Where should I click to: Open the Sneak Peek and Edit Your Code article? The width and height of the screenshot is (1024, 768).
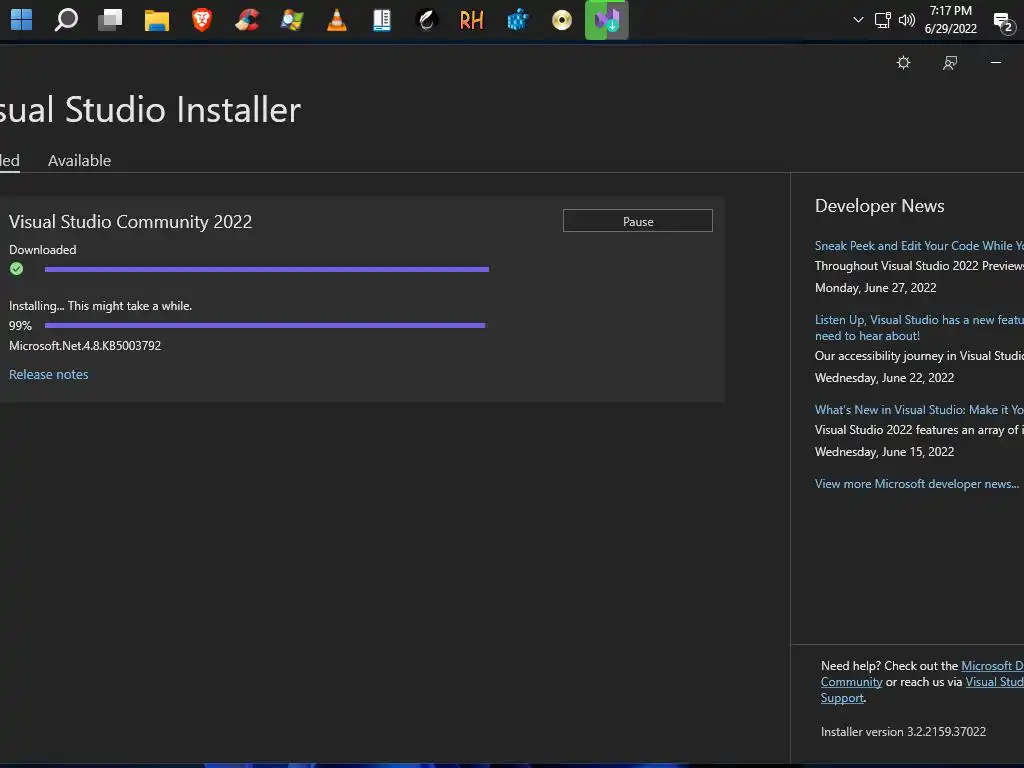[x=919, y=246]
